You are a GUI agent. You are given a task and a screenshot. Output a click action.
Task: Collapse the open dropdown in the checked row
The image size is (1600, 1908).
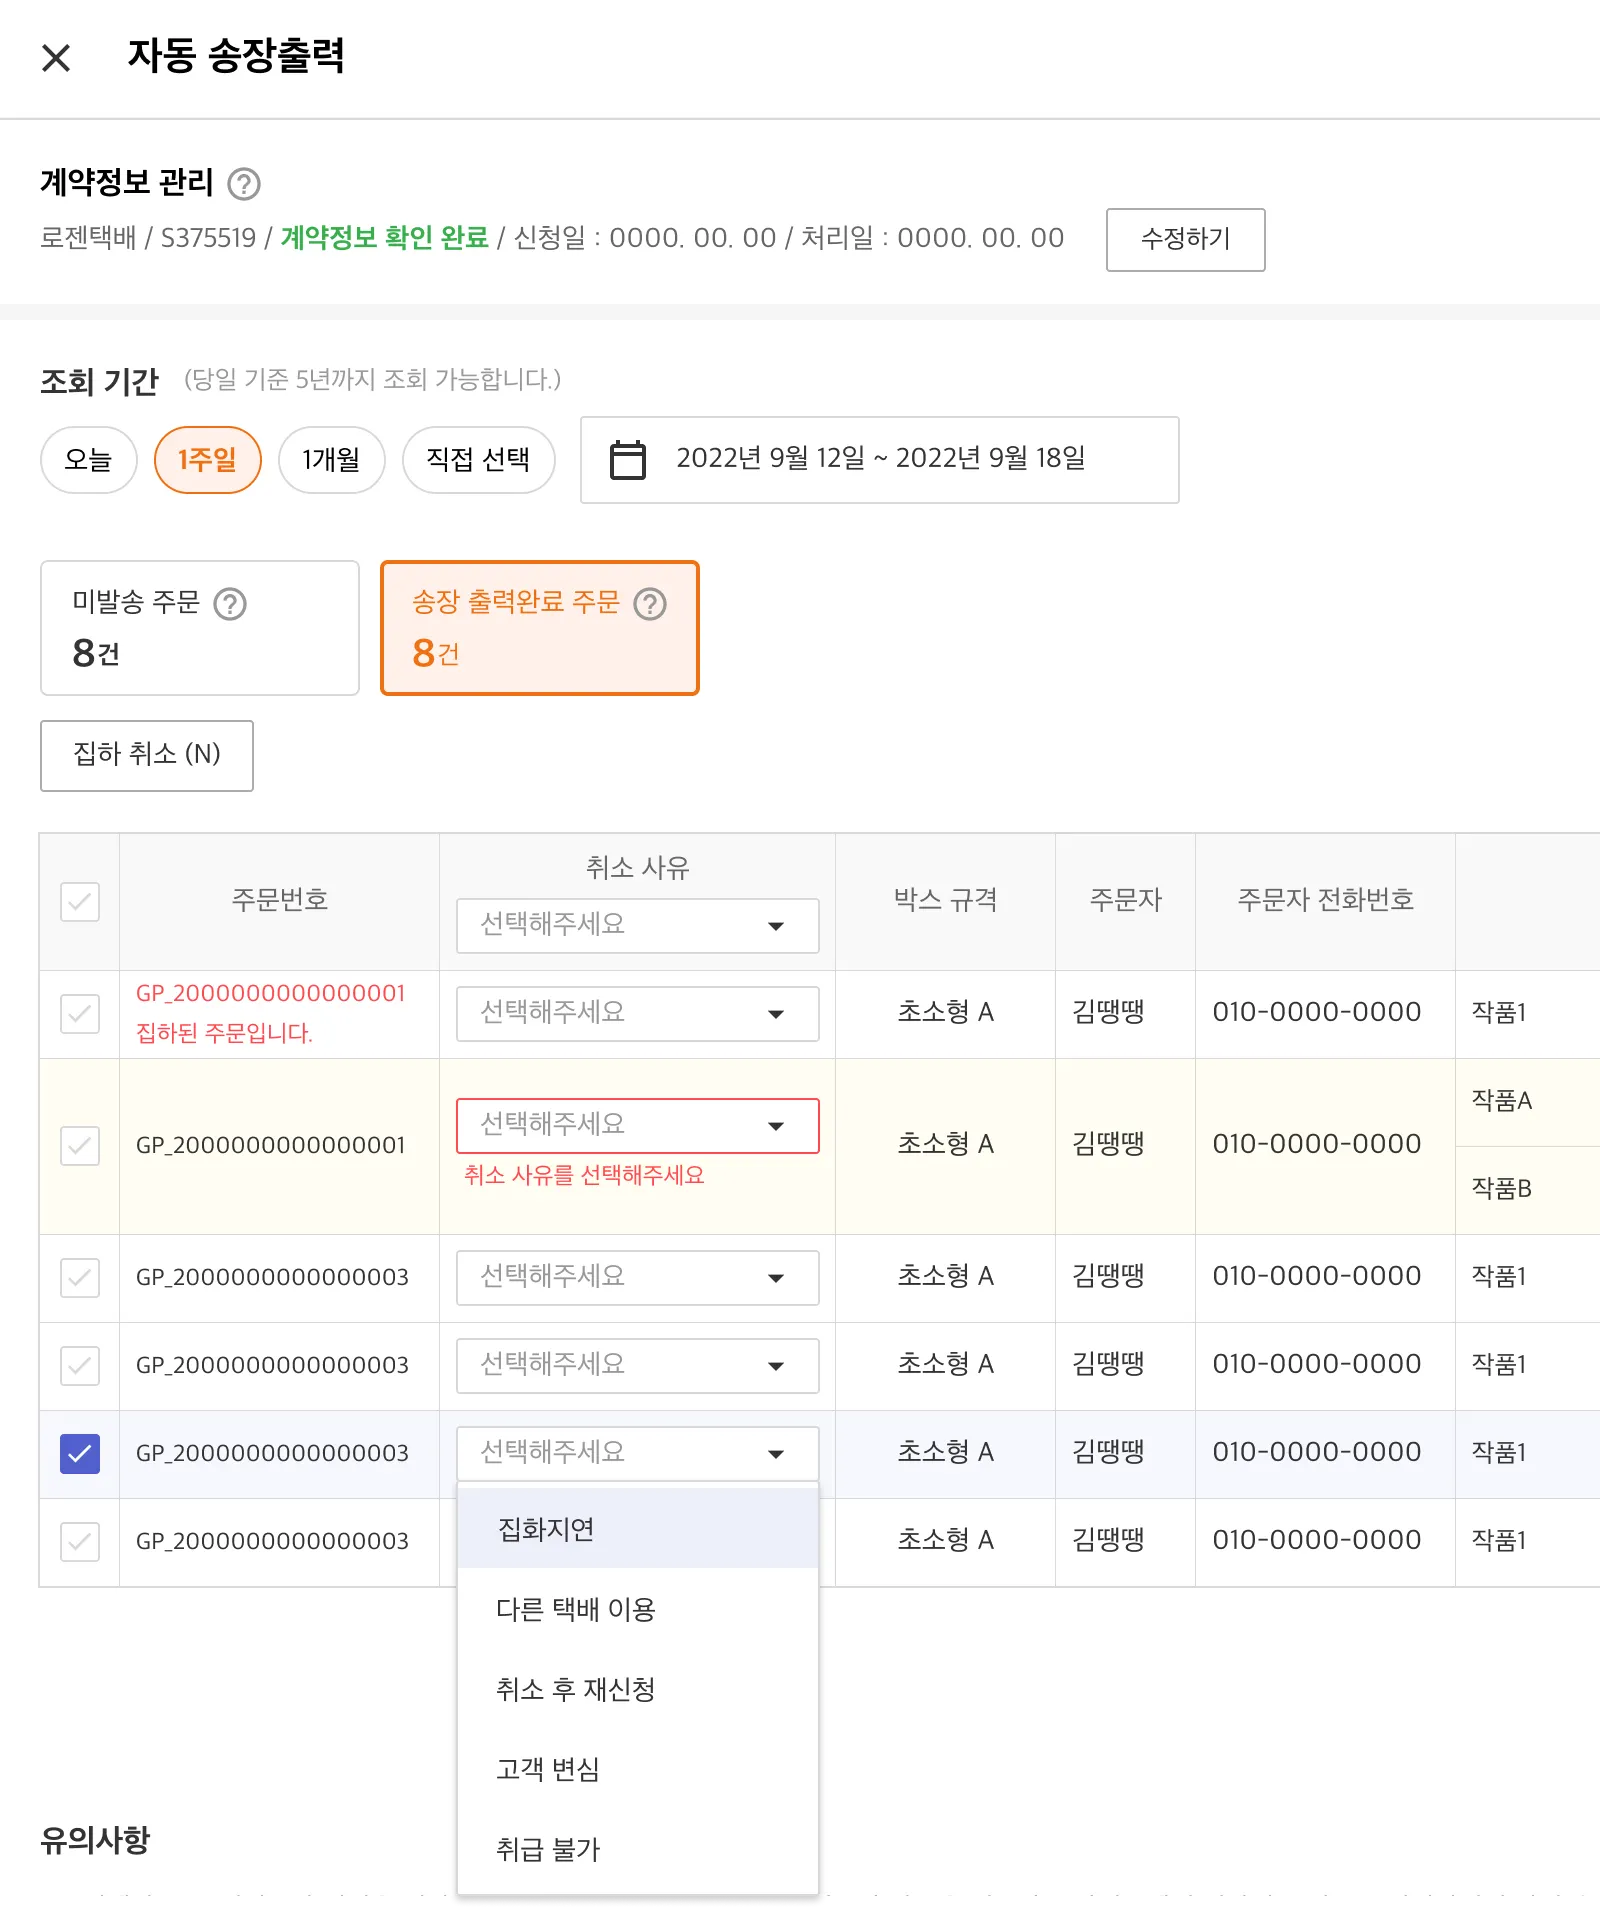coord(638,1453)
